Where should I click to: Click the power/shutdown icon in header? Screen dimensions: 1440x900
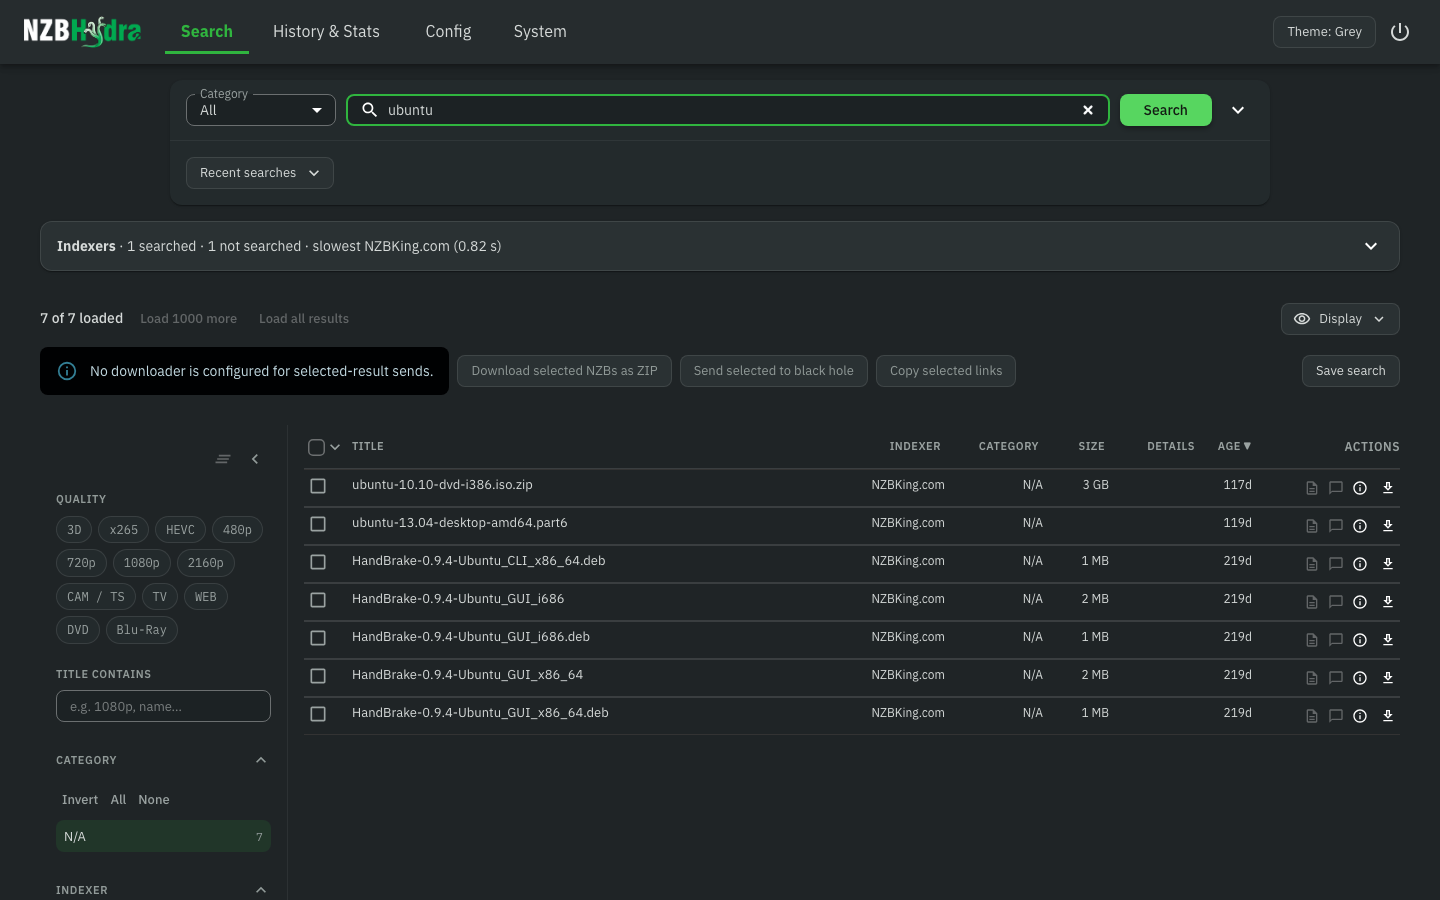(x=1400, y=32)
